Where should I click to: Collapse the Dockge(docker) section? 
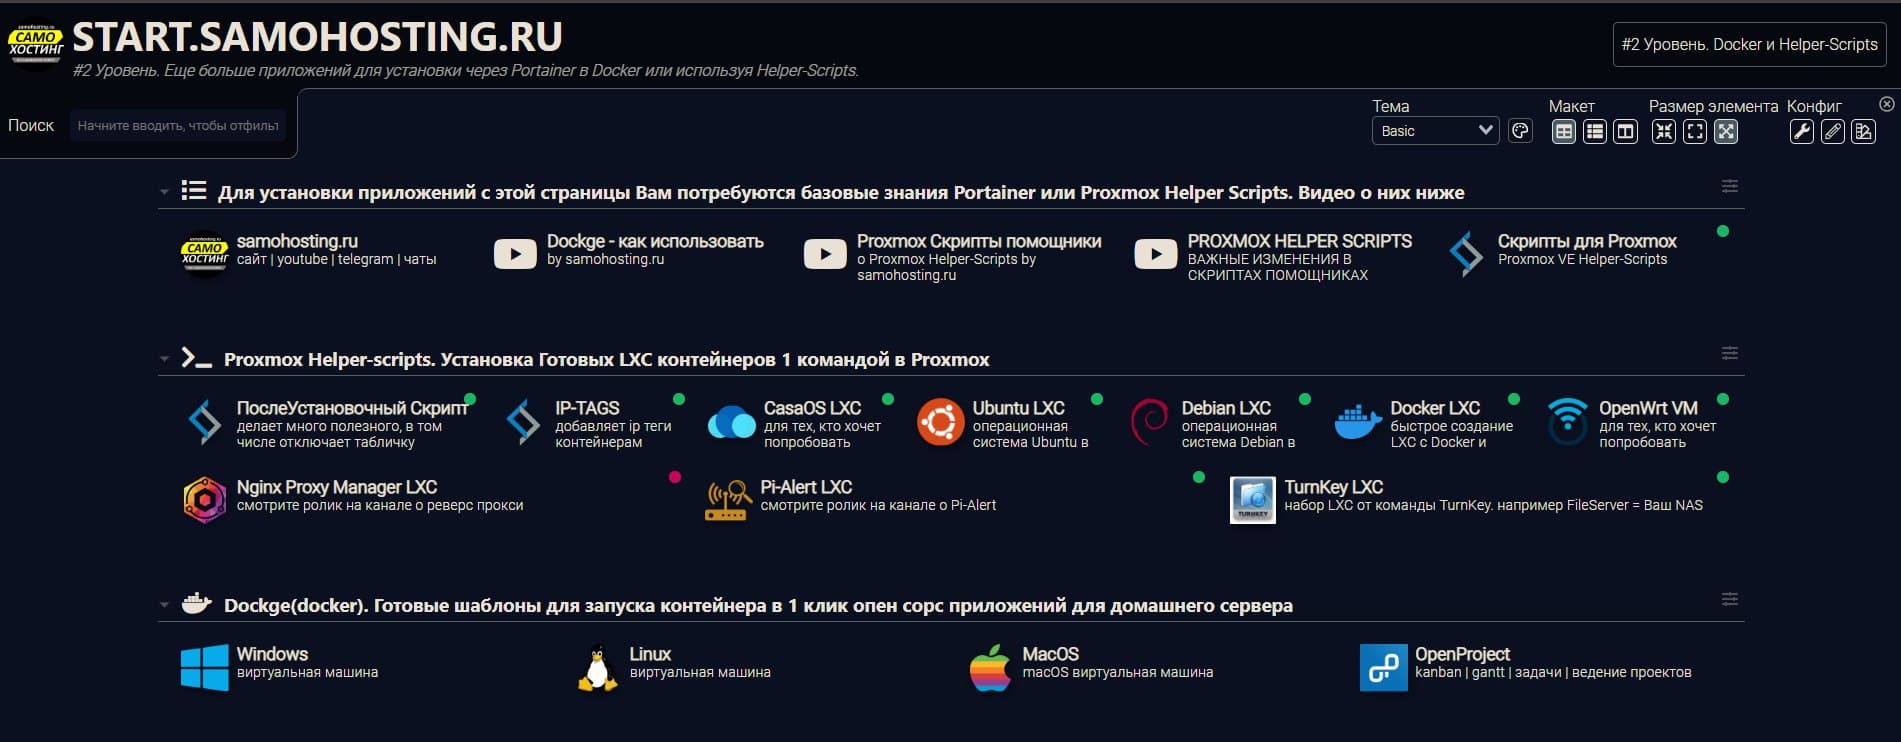click(x=164, y=605)
